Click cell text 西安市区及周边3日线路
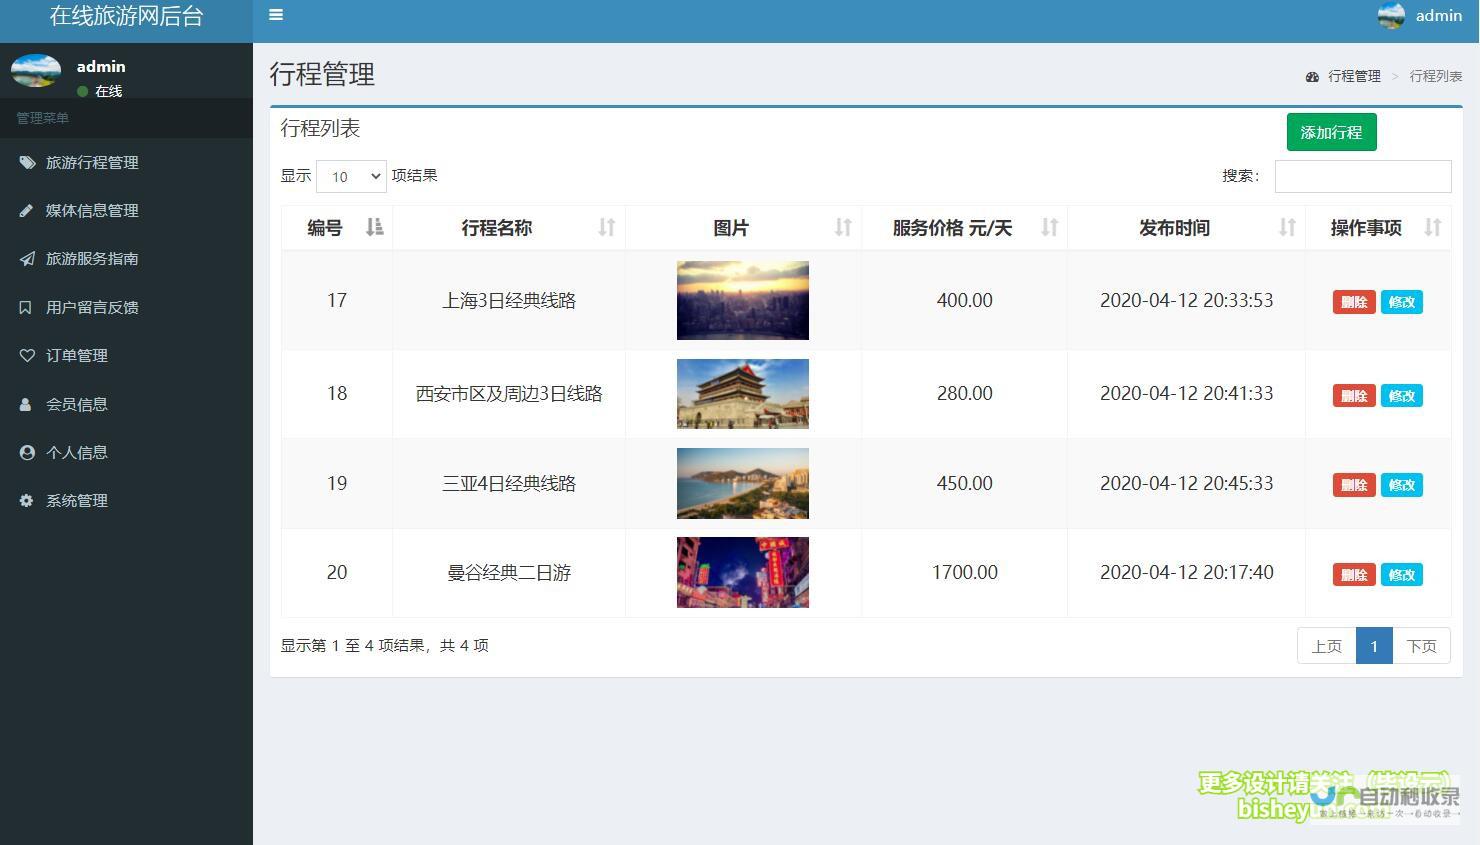 click(509, 394)
